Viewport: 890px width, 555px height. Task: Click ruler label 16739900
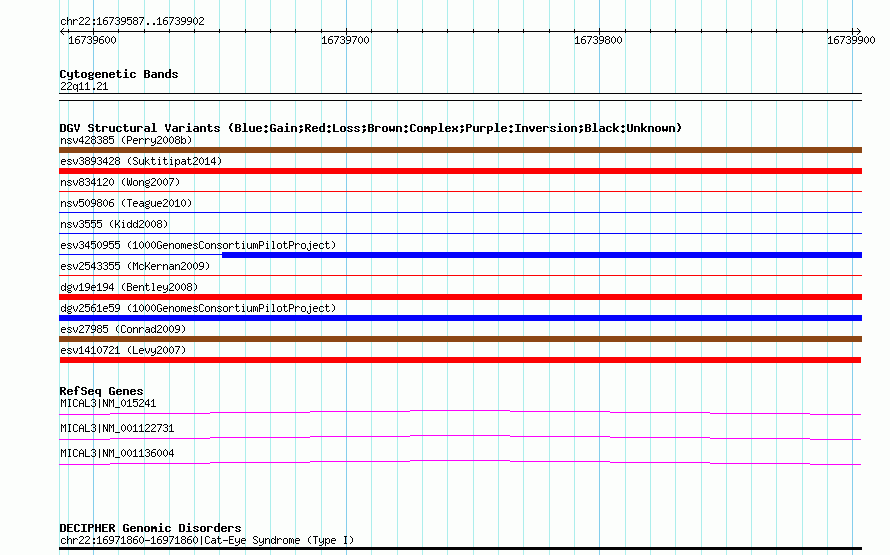[851, 40]
